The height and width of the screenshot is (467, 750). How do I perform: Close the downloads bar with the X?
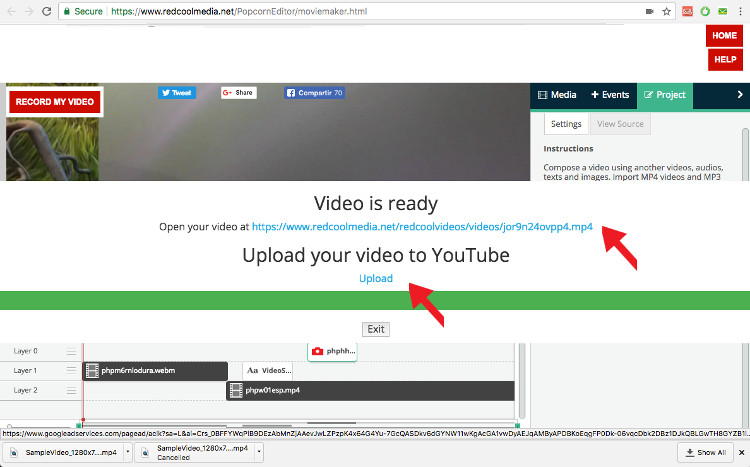[x=739, y=453]
